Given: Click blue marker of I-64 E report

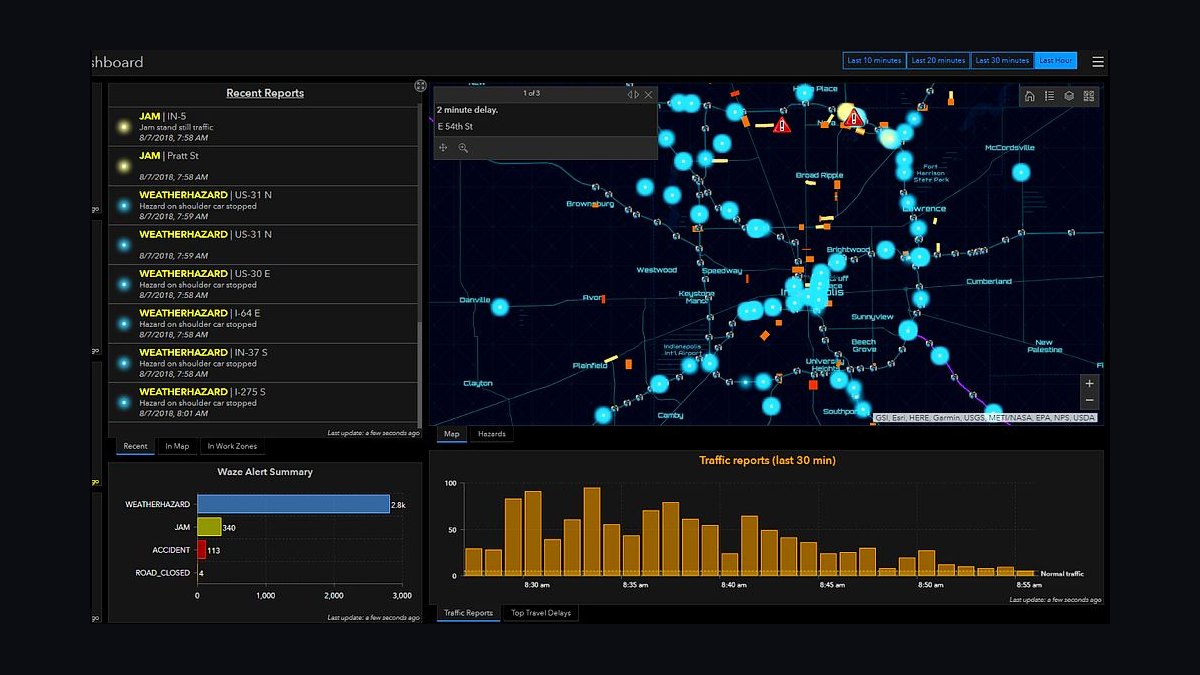Looking at the screenshot, I should pos(124,324).
